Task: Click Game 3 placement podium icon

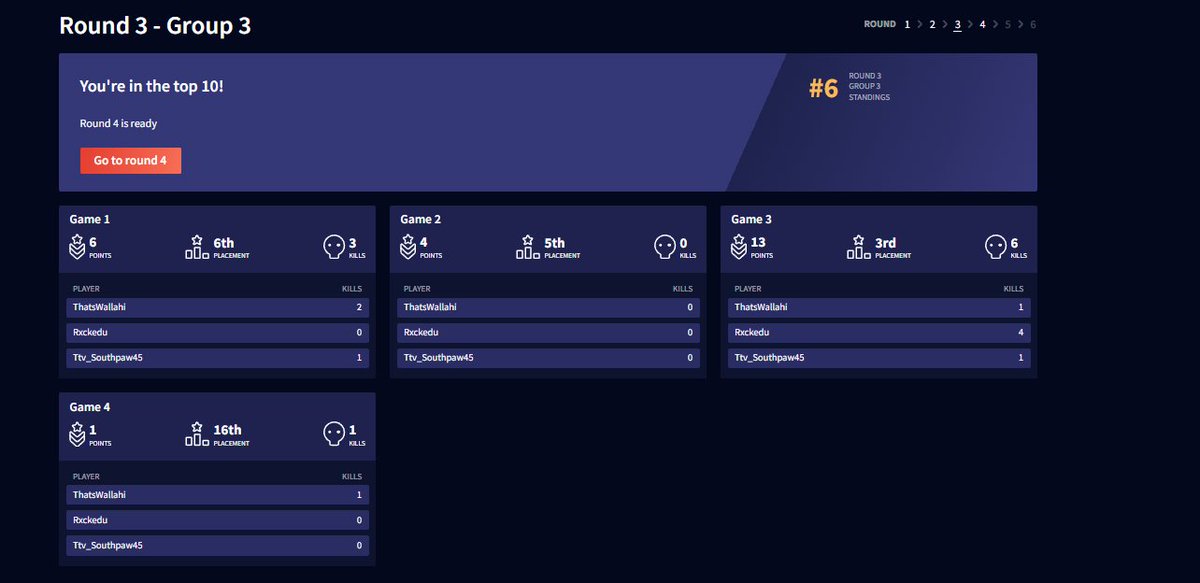Action: point(859,247)
